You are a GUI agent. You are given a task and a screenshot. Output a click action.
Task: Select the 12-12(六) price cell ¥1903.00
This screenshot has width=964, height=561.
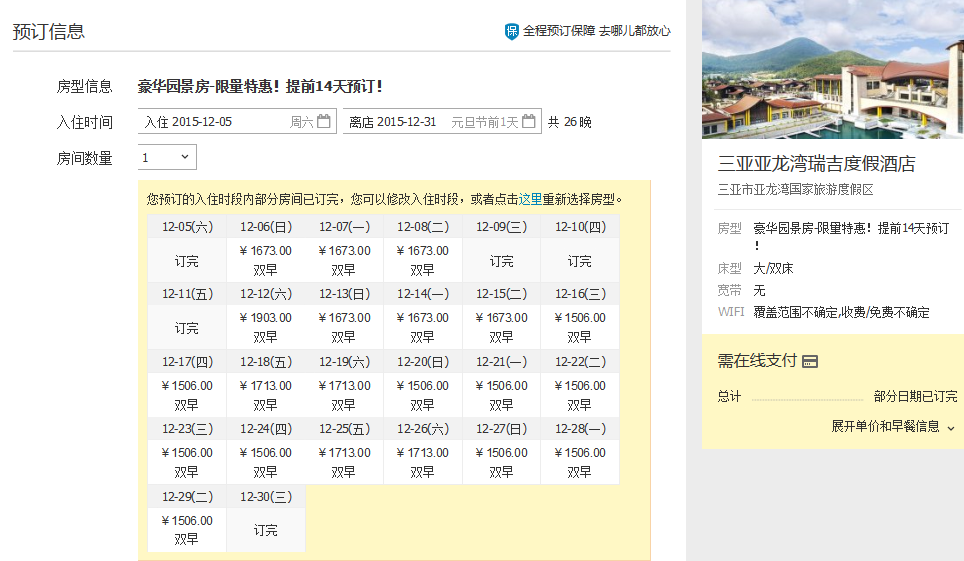point(265,327)
